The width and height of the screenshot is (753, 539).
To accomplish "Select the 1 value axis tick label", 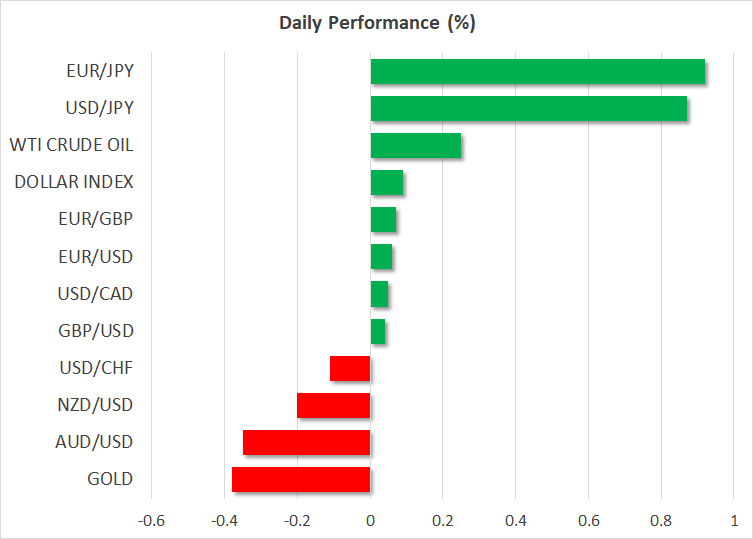I will pos(734,522).
